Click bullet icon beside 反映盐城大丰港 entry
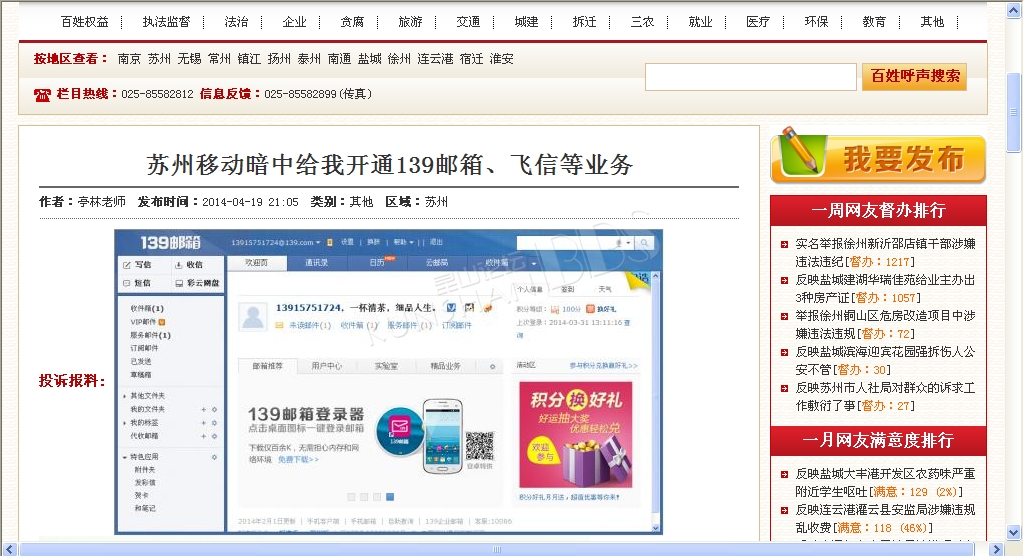Viewport: 1024px width, 556px height. pos(784,474)
